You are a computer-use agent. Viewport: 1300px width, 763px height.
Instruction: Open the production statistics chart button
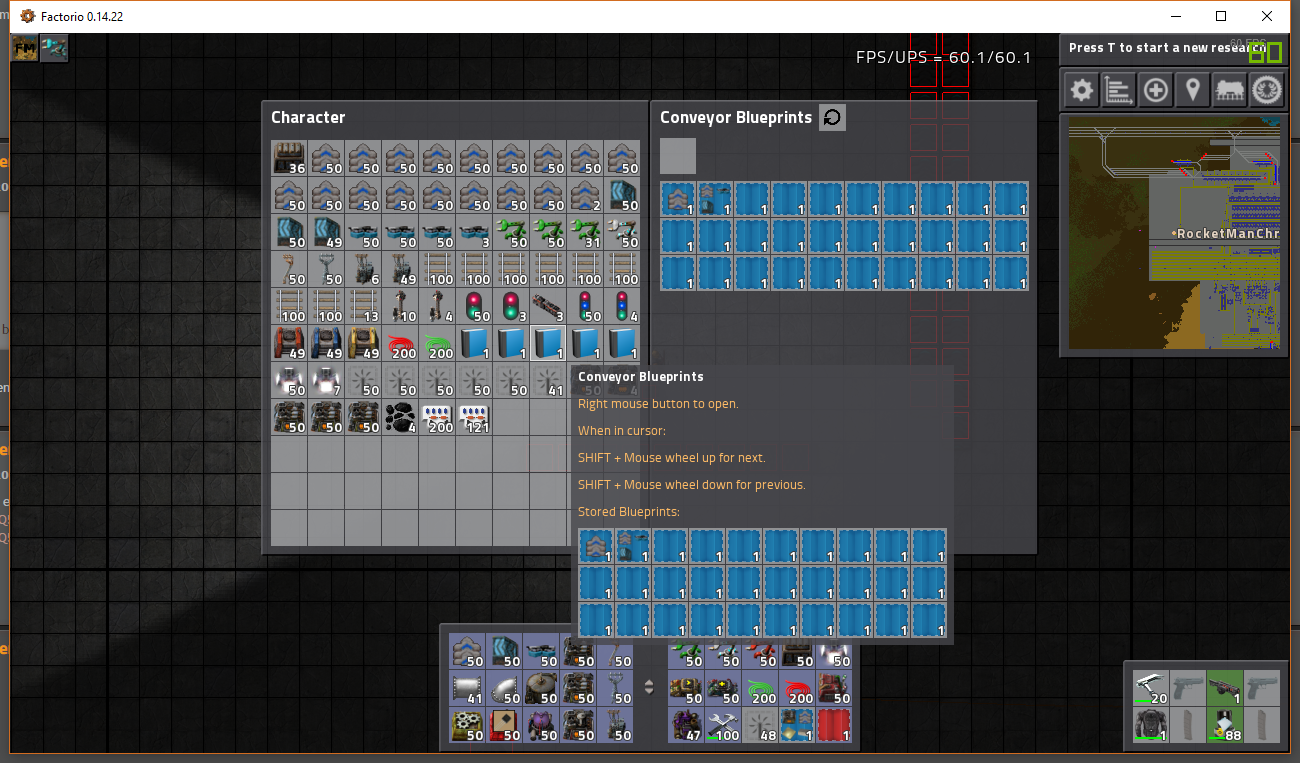pos(1118,91)
